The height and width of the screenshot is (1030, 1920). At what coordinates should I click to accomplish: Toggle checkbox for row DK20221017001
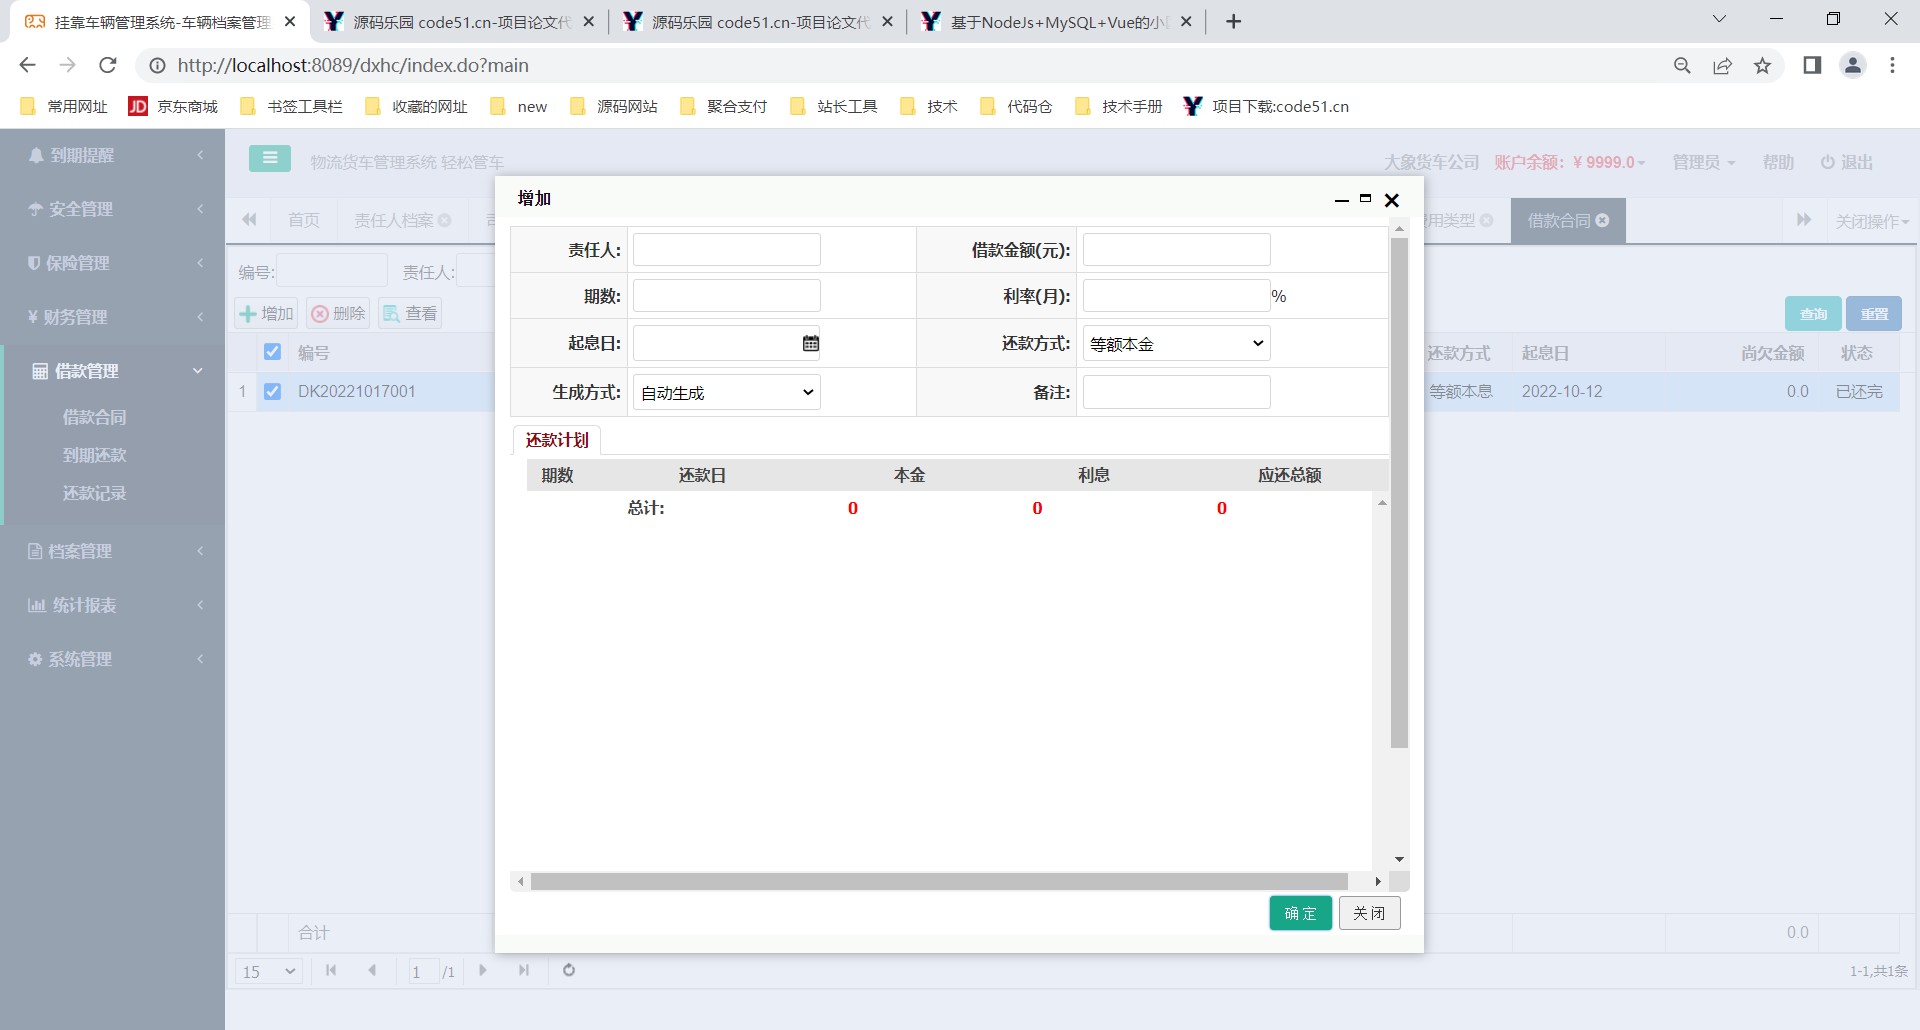[272, 391]
